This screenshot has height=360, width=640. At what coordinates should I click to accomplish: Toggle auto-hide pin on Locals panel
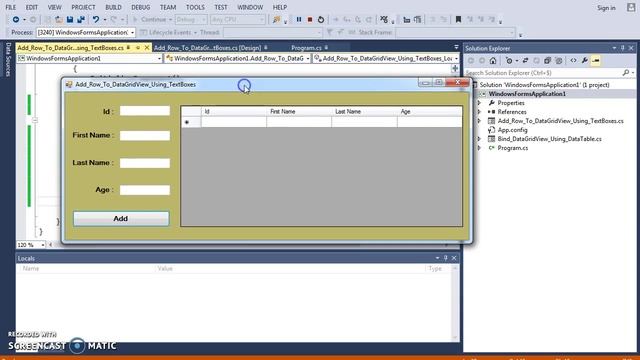pos(446,258)
